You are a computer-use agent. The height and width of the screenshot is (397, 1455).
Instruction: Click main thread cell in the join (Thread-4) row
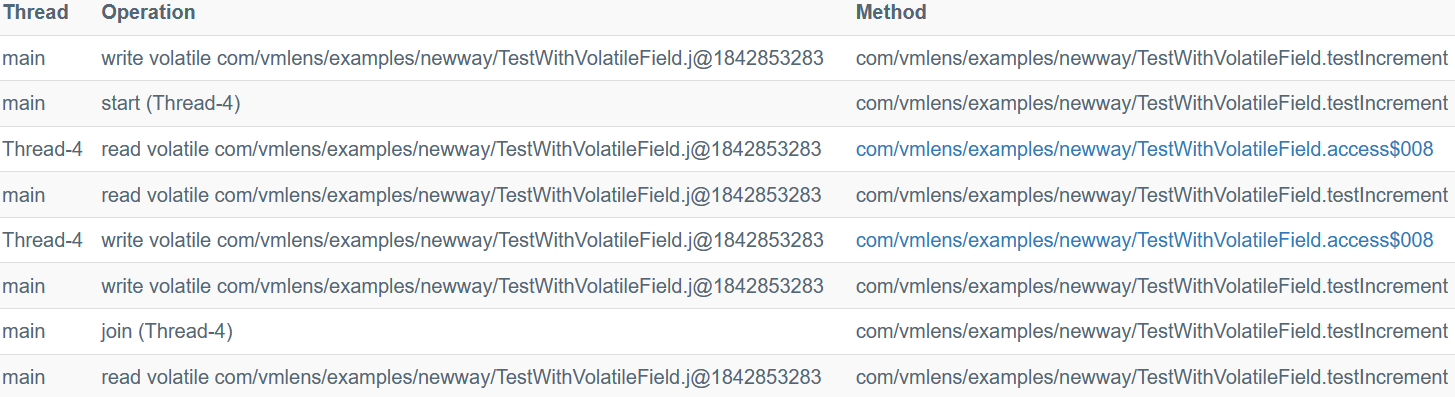(x=24, y=331)
